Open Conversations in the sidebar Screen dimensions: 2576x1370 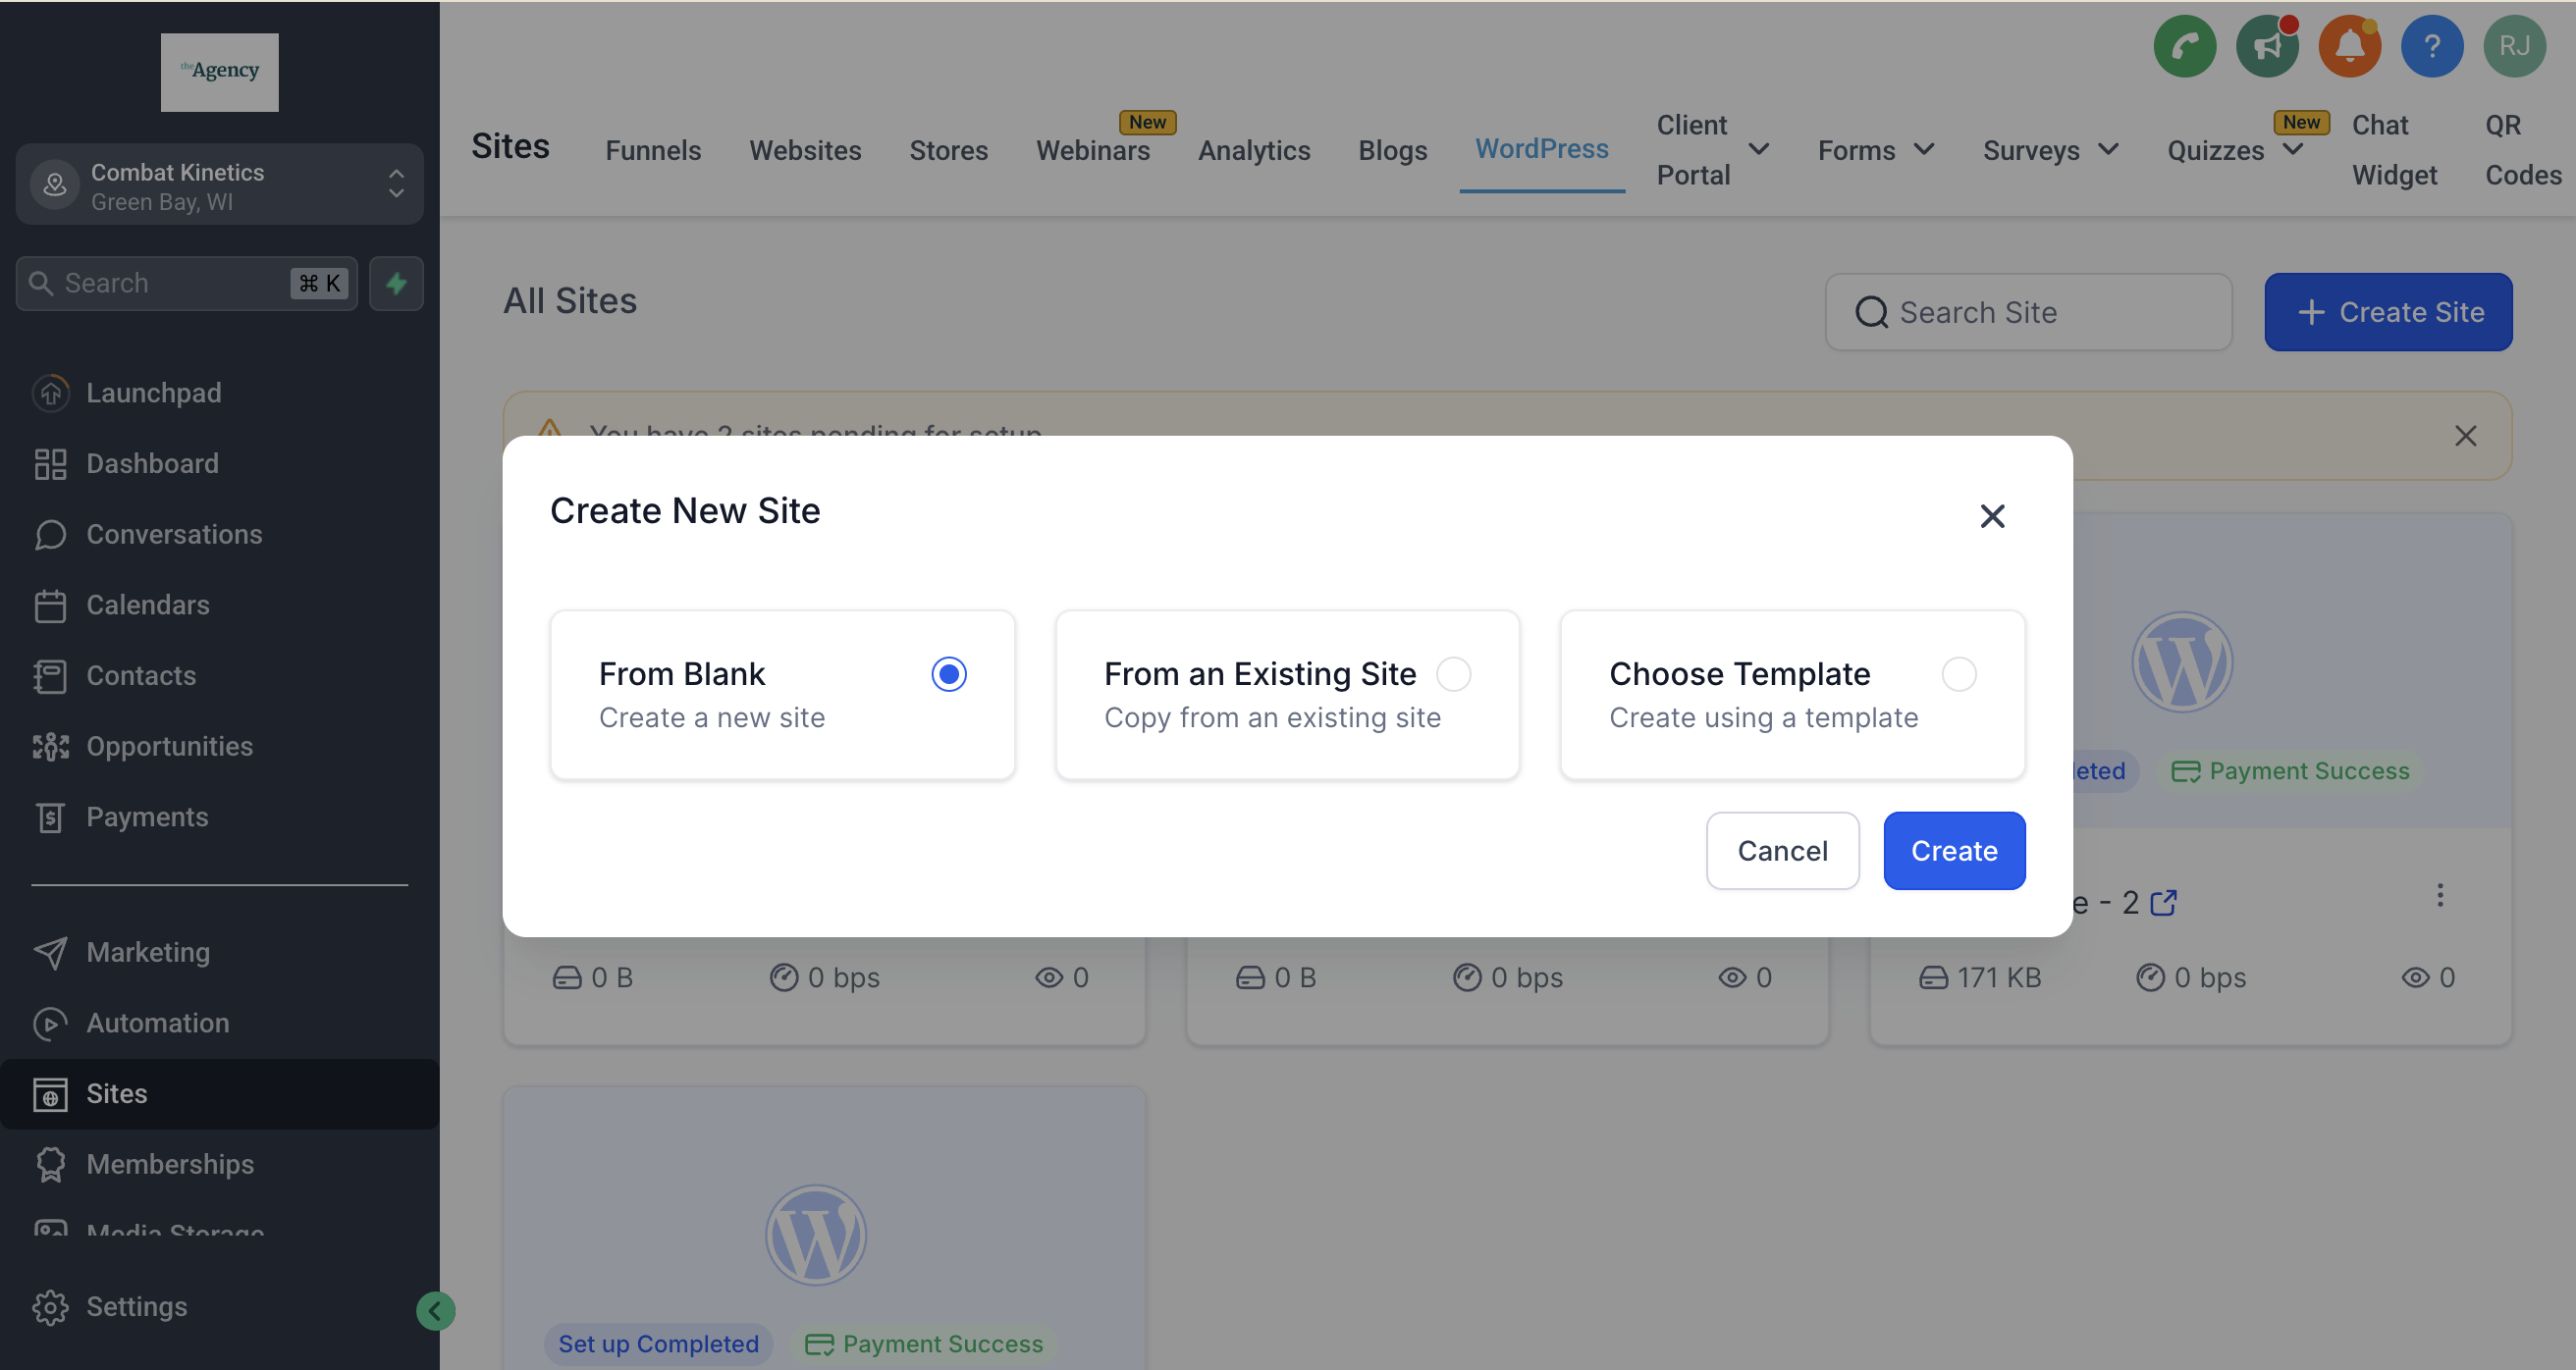click(x=174, y=534)
